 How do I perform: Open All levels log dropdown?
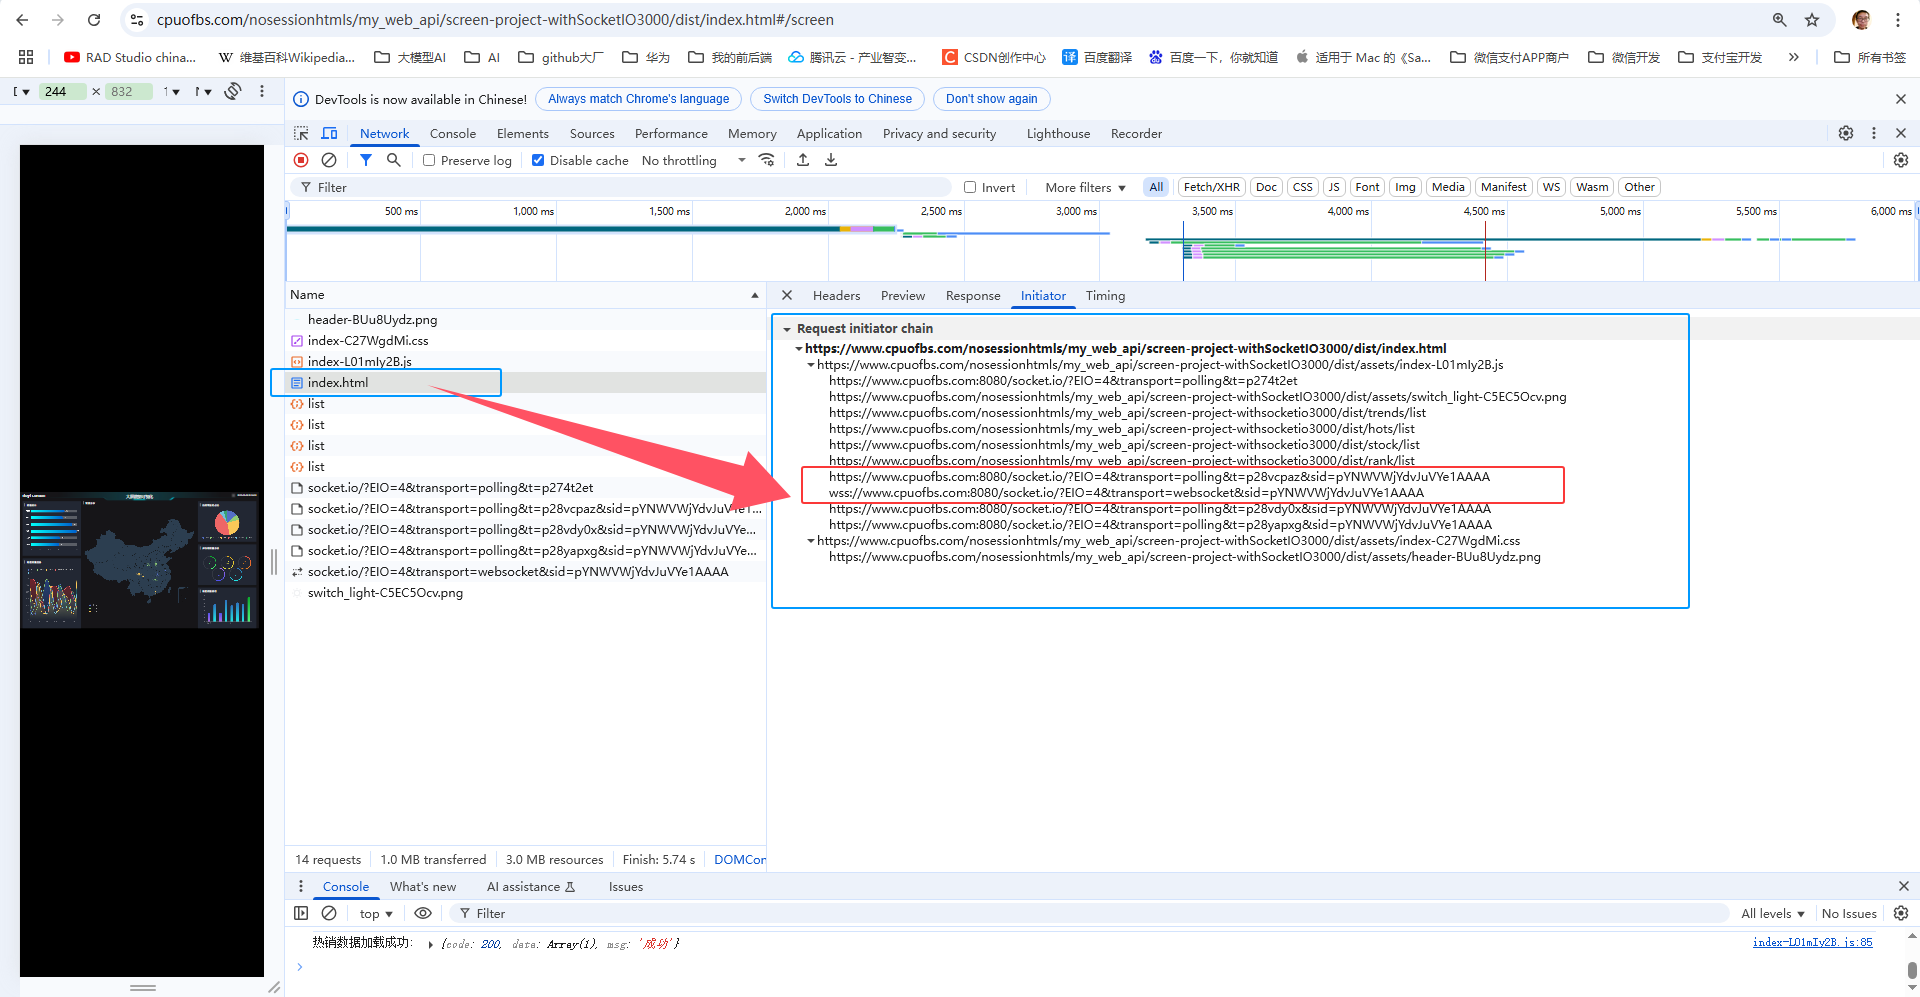(1772, 913)
